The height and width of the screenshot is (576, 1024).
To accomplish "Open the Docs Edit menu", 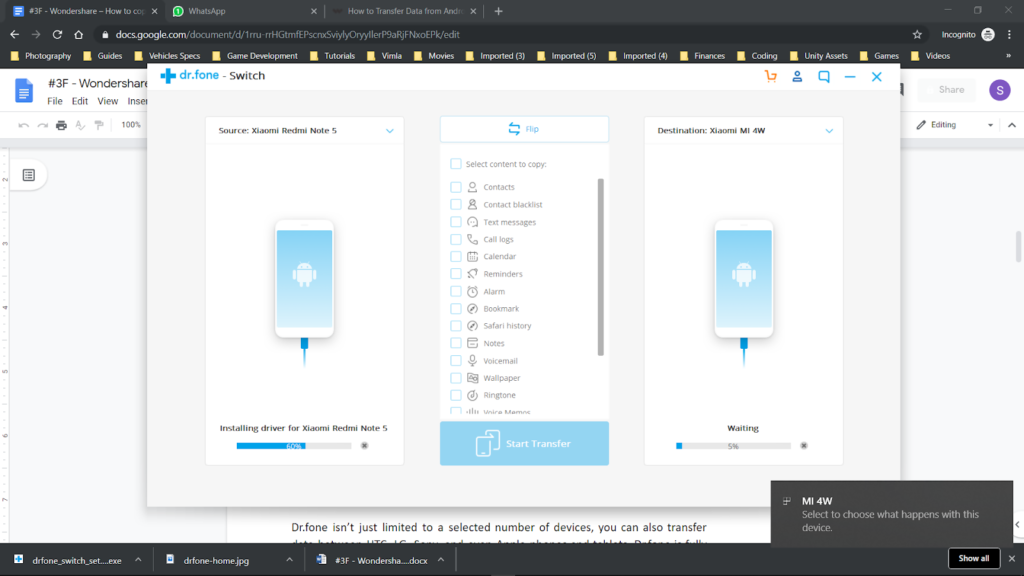I will 80,101.
